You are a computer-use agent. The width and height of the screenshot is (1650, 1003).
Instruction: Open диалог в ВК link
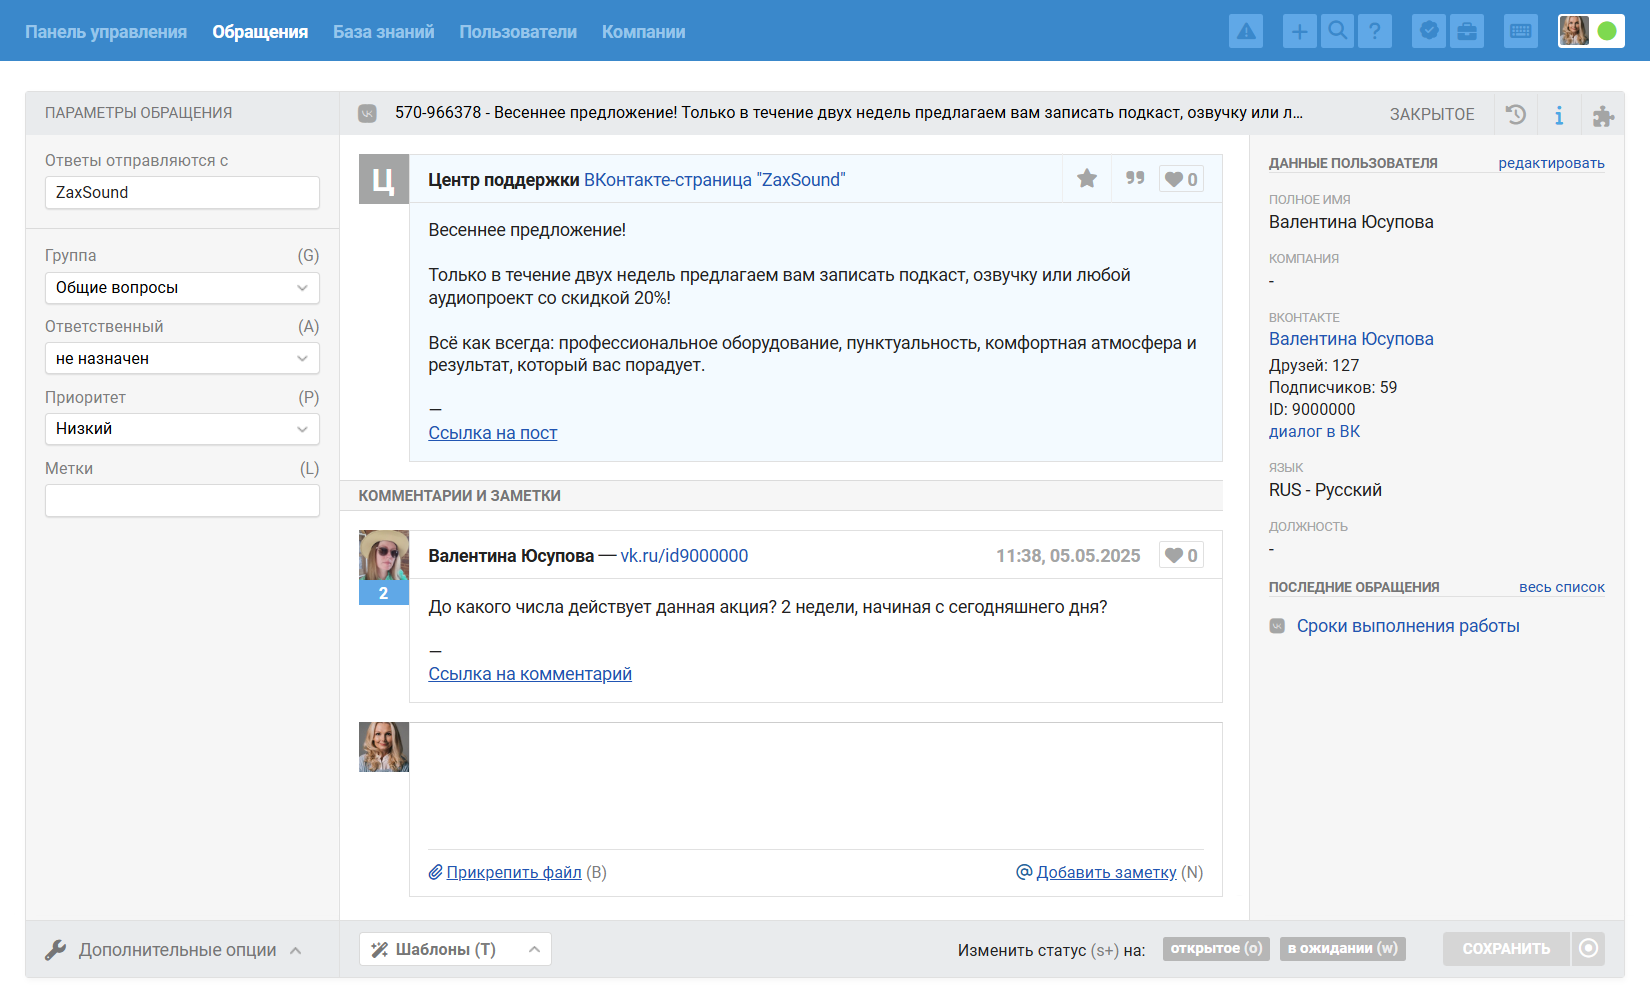(x=1314, y=432)
